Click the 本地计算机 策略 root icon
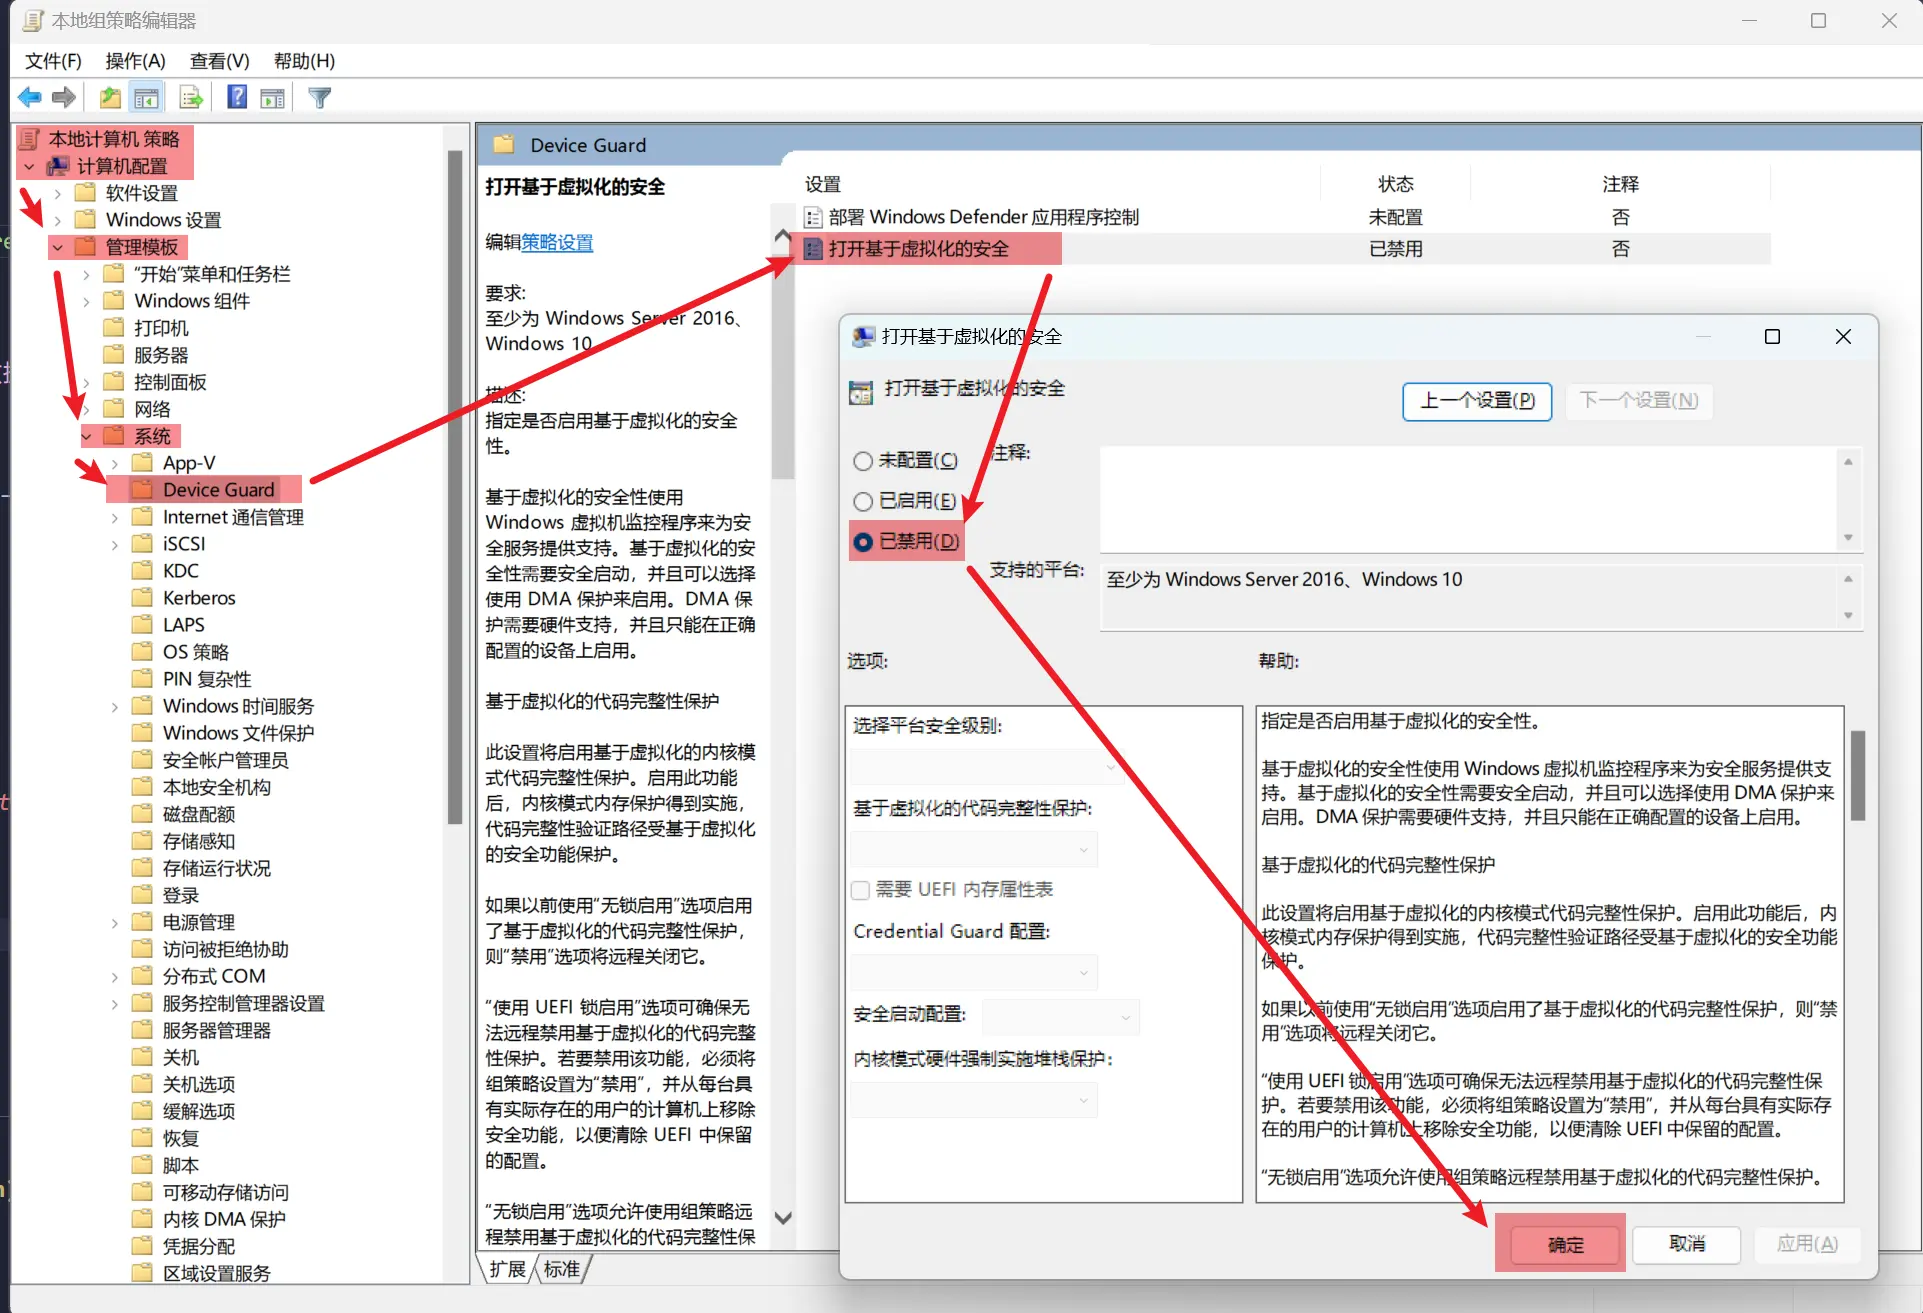 pos(30,139)
